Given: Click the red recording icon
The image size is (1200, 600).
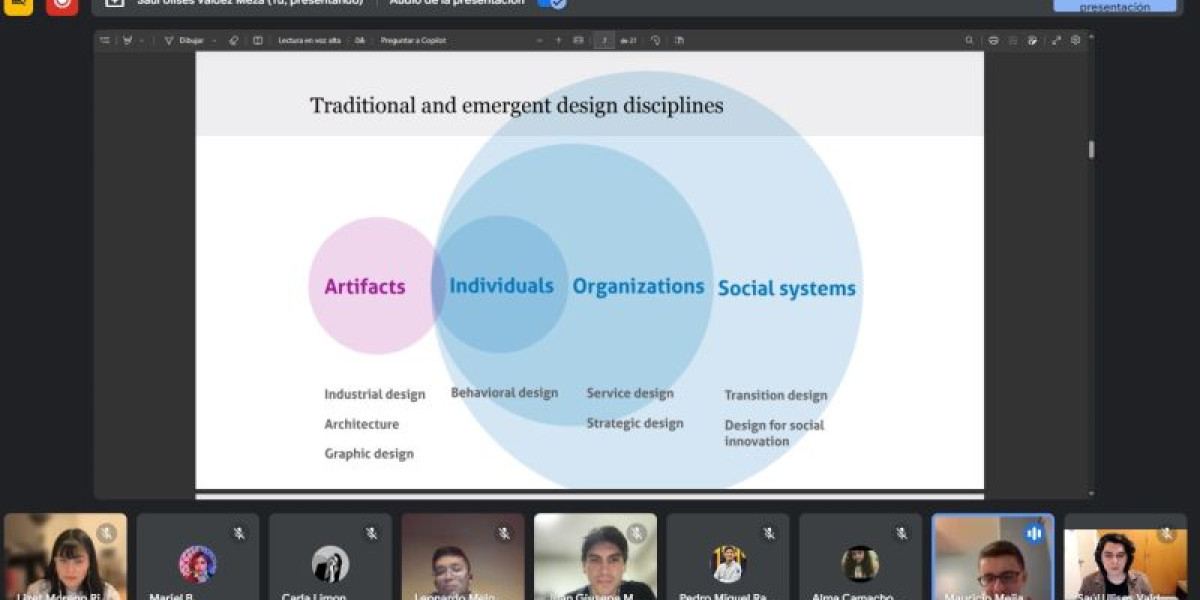Looking at the screenshot, I should 62,4.
